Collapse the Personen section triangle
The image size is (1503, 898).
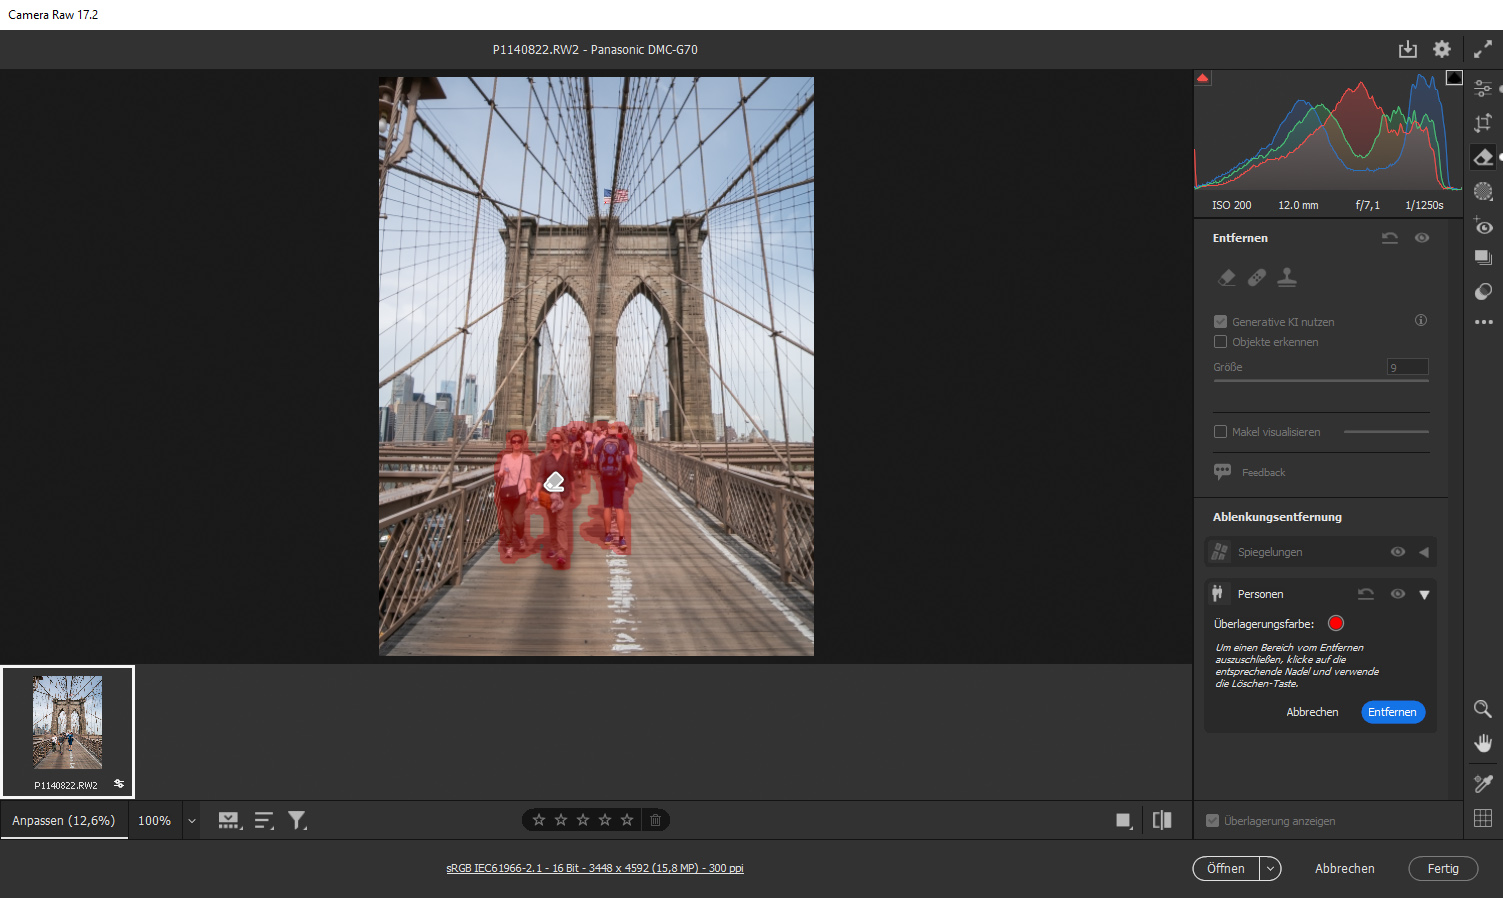1424,594
